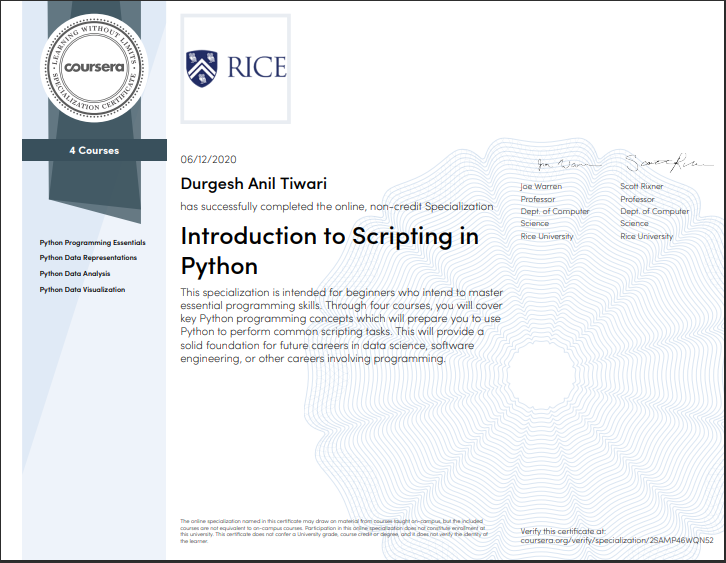The height and width of the screenshot is (563, 726).
Task: Click 'Python Data Representations' course name
Action: [x=88, y=257]
